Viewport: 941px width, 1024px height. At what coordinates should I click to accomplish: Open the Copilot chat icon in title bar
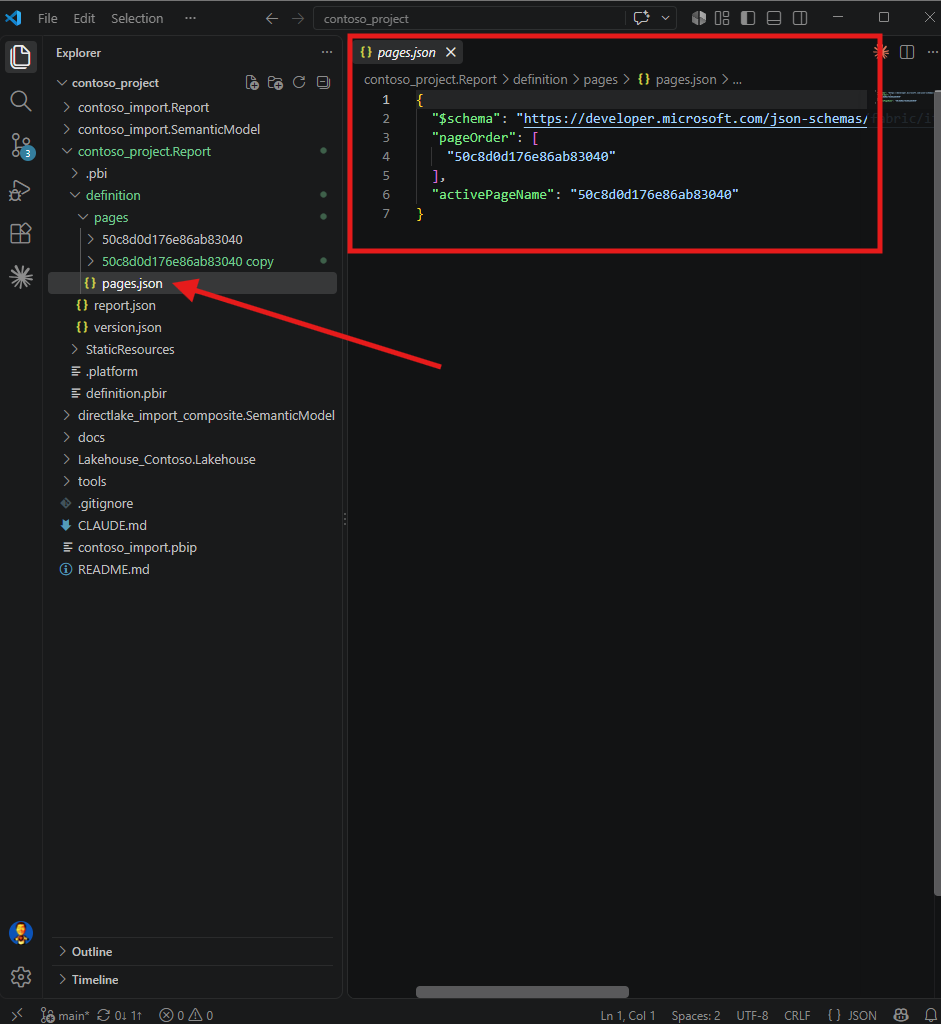[x=641, y=18]
